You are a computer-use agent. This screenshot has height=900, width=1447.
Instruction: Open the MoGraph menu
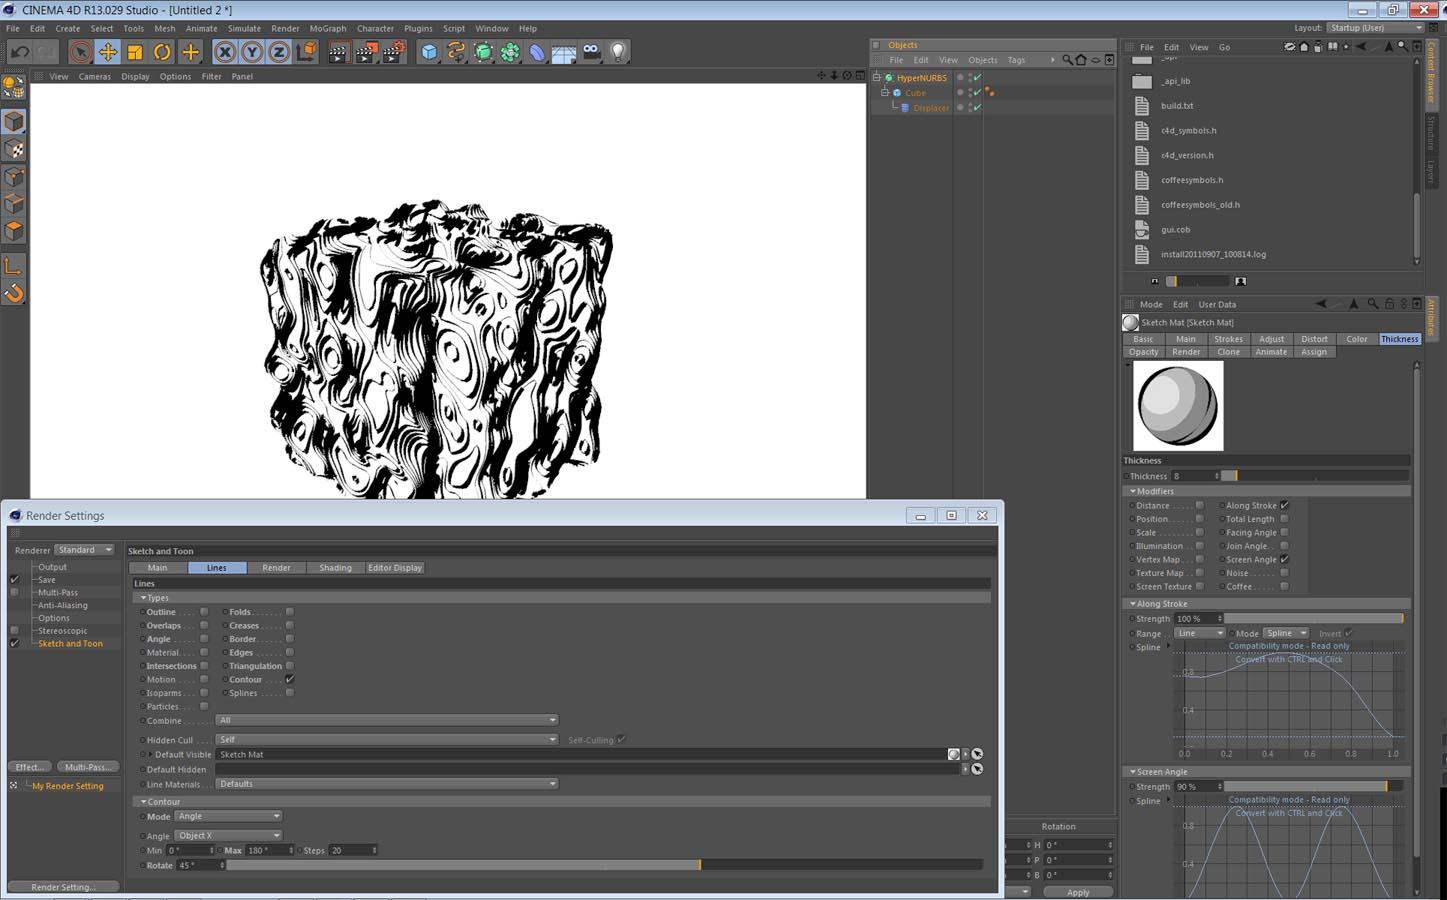[x=327, y=28]
